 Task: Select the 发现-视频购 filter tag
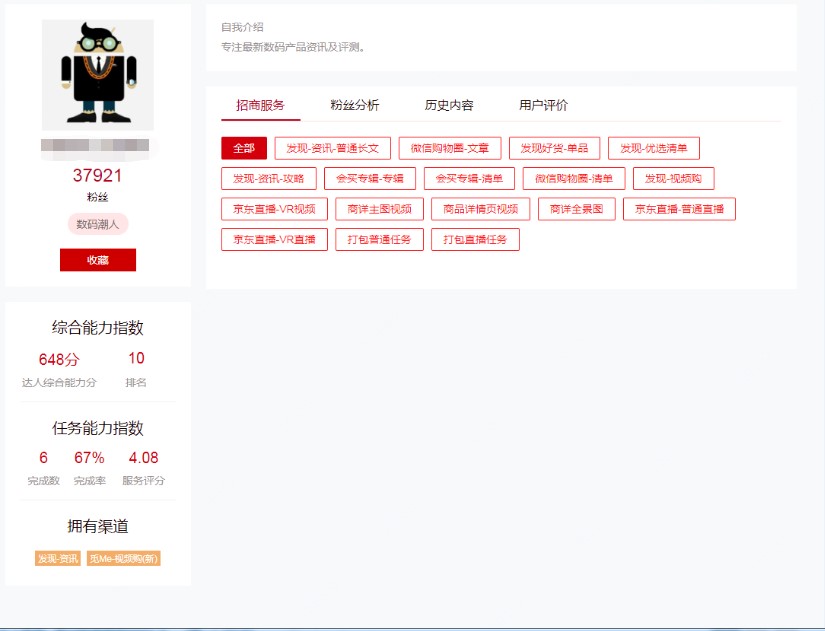[x=673, y=179]
